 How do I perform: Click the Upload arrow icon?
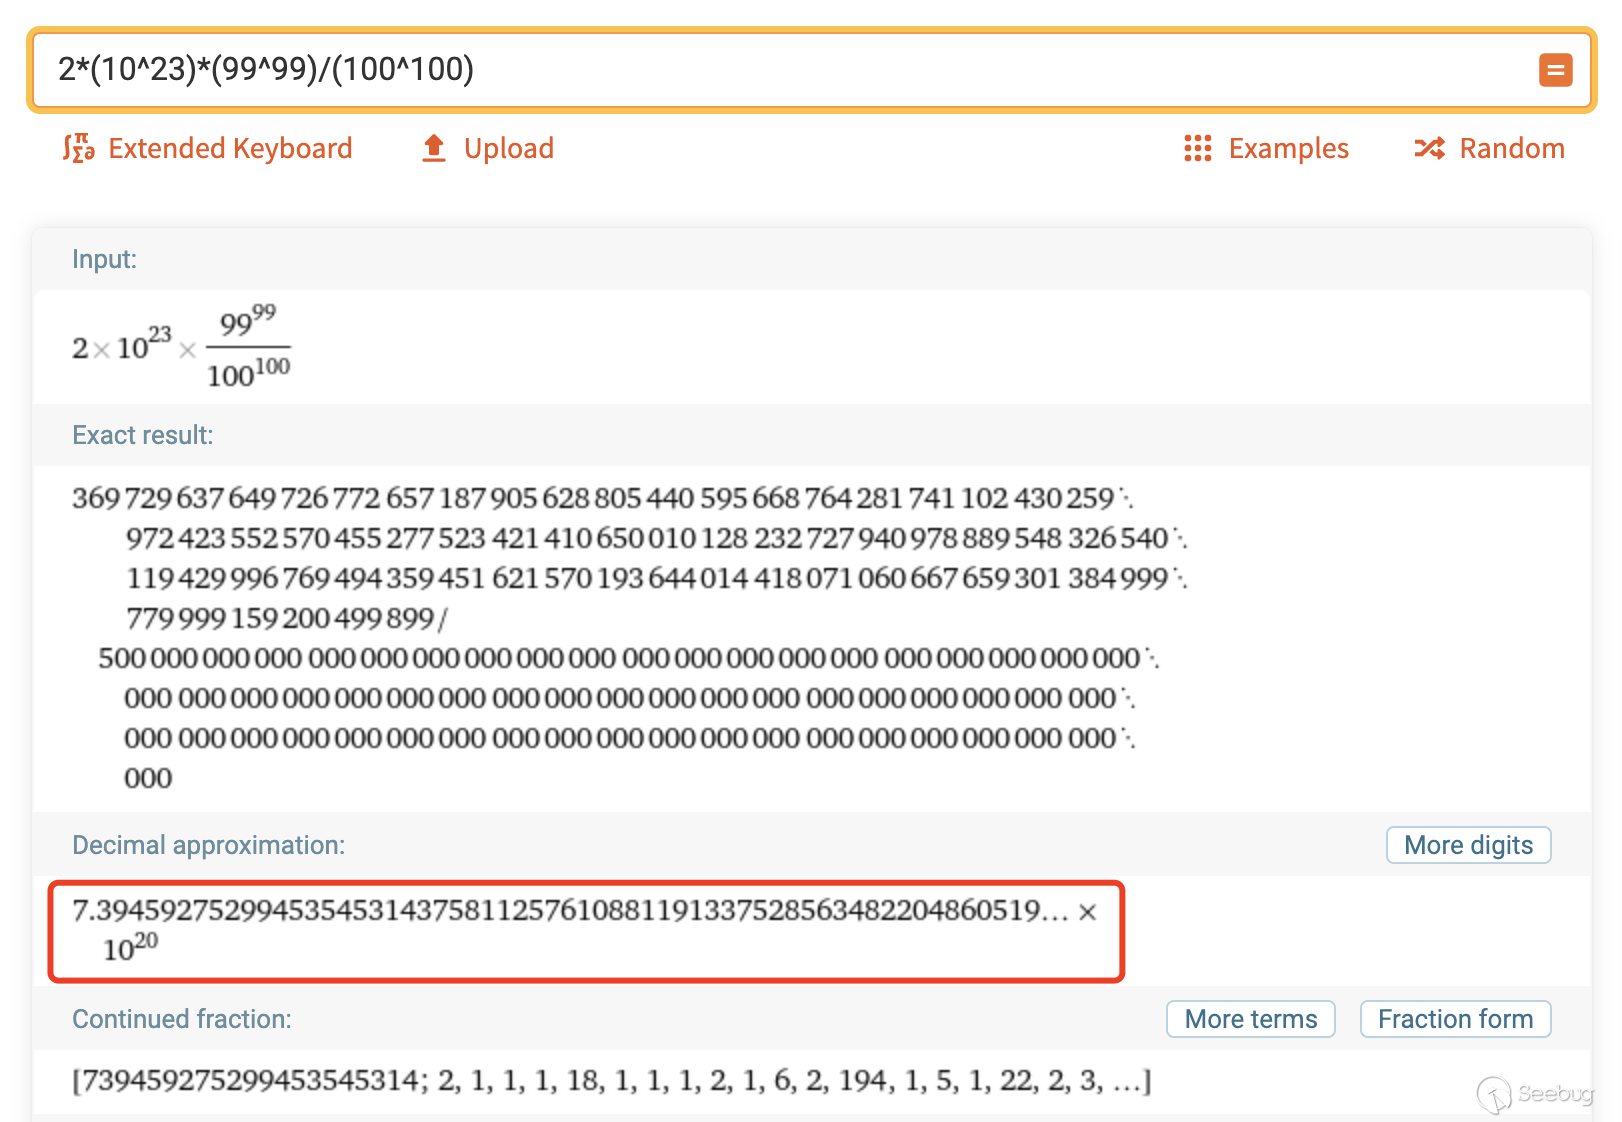point(434,148)
